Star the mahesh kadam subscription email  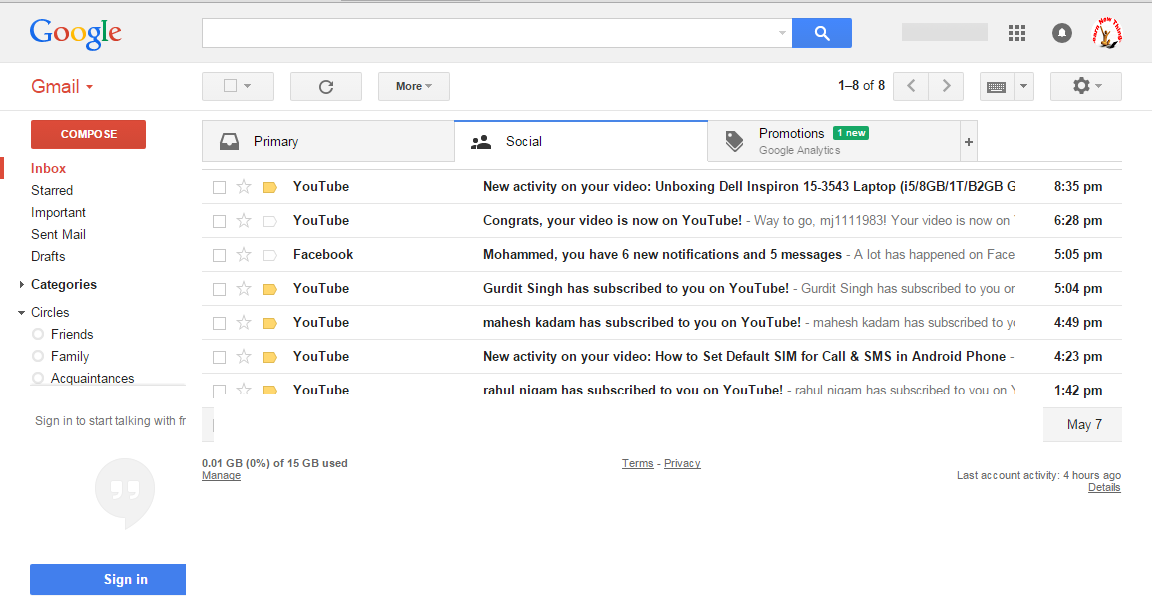pyautogui.click(x=244, y=323)
